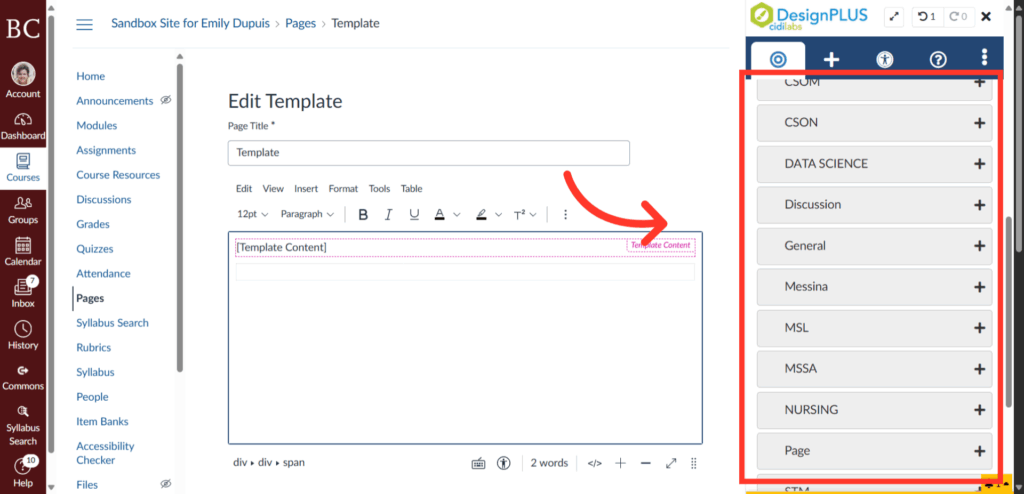Image resolution: width=1024 pixels, height=494 pixels.
Task: Open the editor View menu
Action: pyautogui.click(x=273, y=189)
